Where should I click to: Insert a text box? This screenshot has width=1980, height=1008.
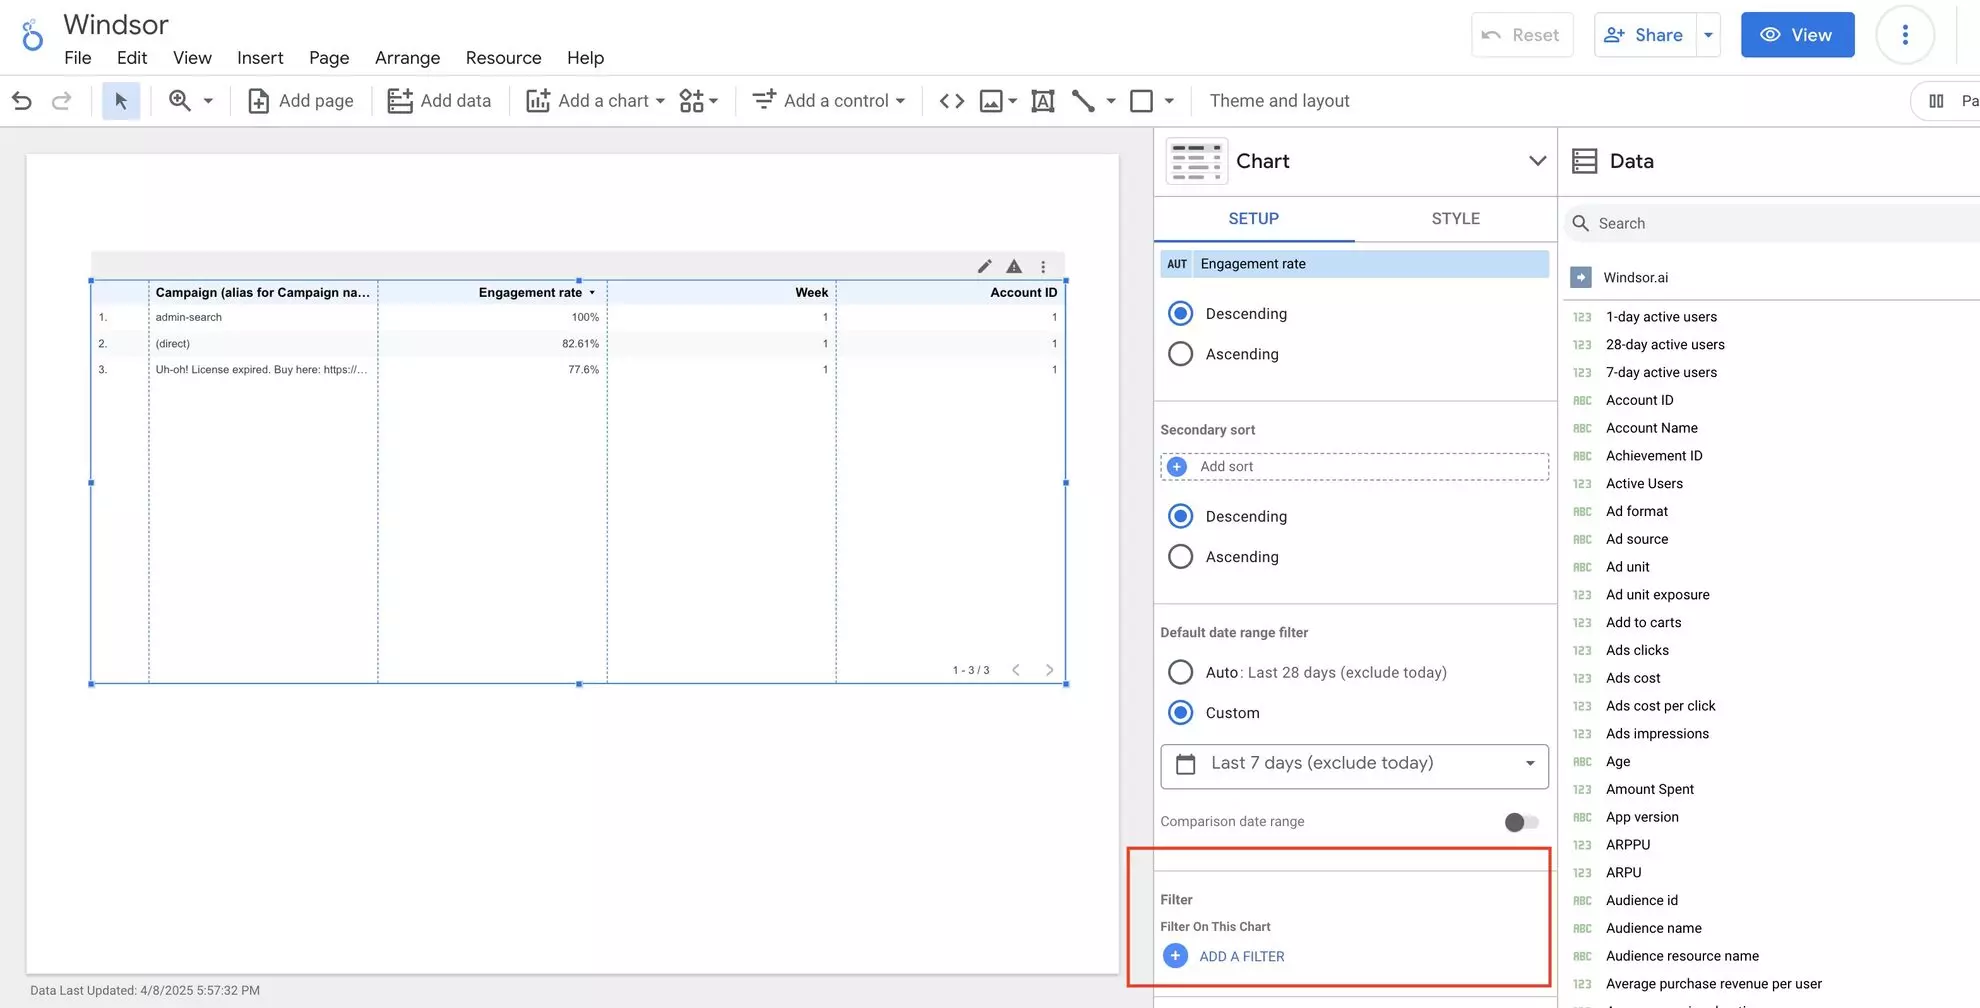(1043, 101)
